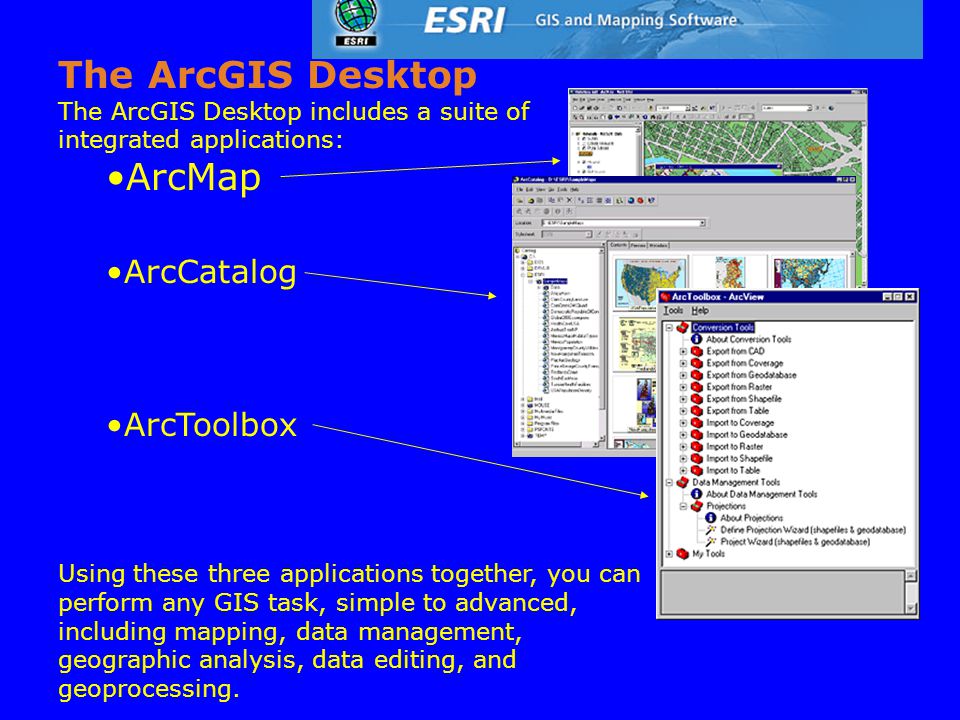This screenshot has width=960, height=720.
Task: Click the About Conversion Tools info icon
Action: point(697,339)
